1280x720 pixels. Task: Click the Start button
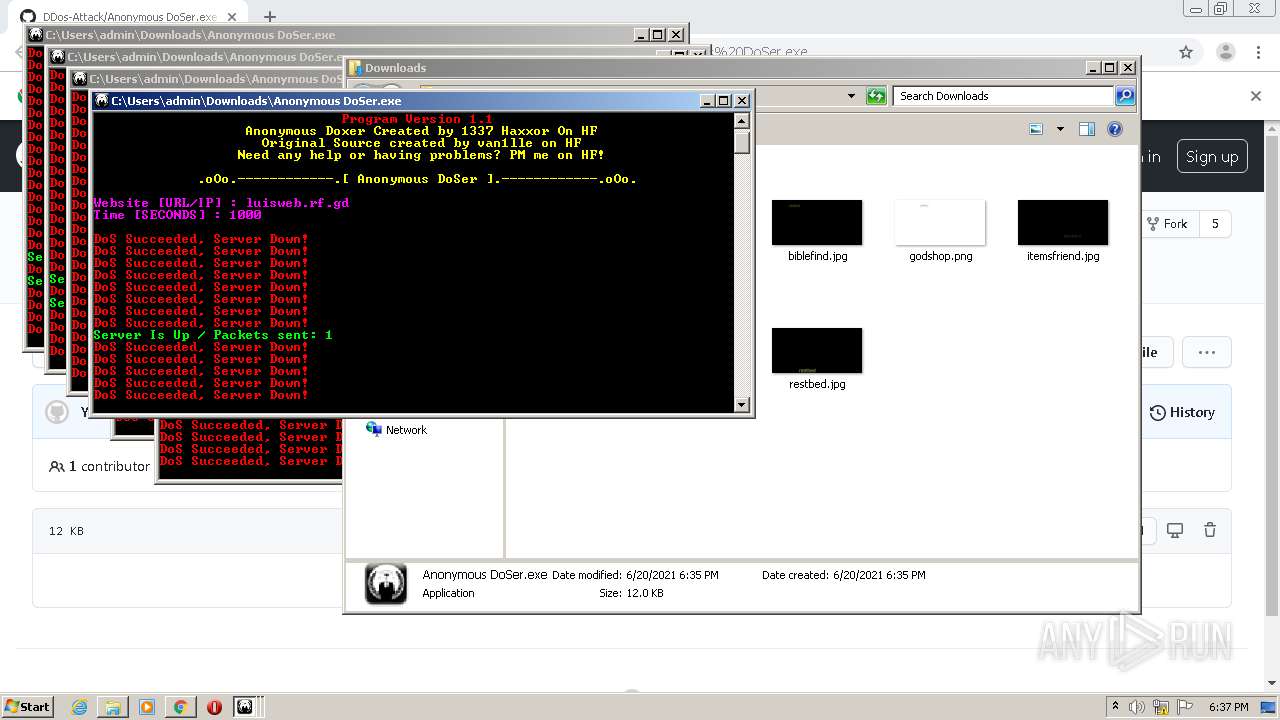pos(27,707)
